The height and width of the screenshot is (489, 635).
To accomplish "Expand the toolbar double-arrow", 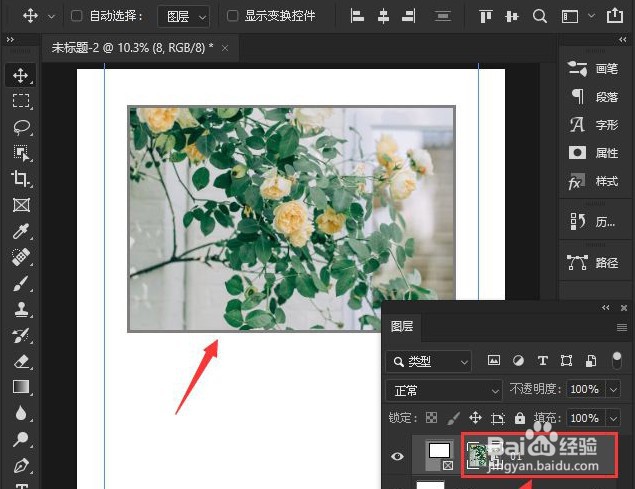I will coord(10,39).
